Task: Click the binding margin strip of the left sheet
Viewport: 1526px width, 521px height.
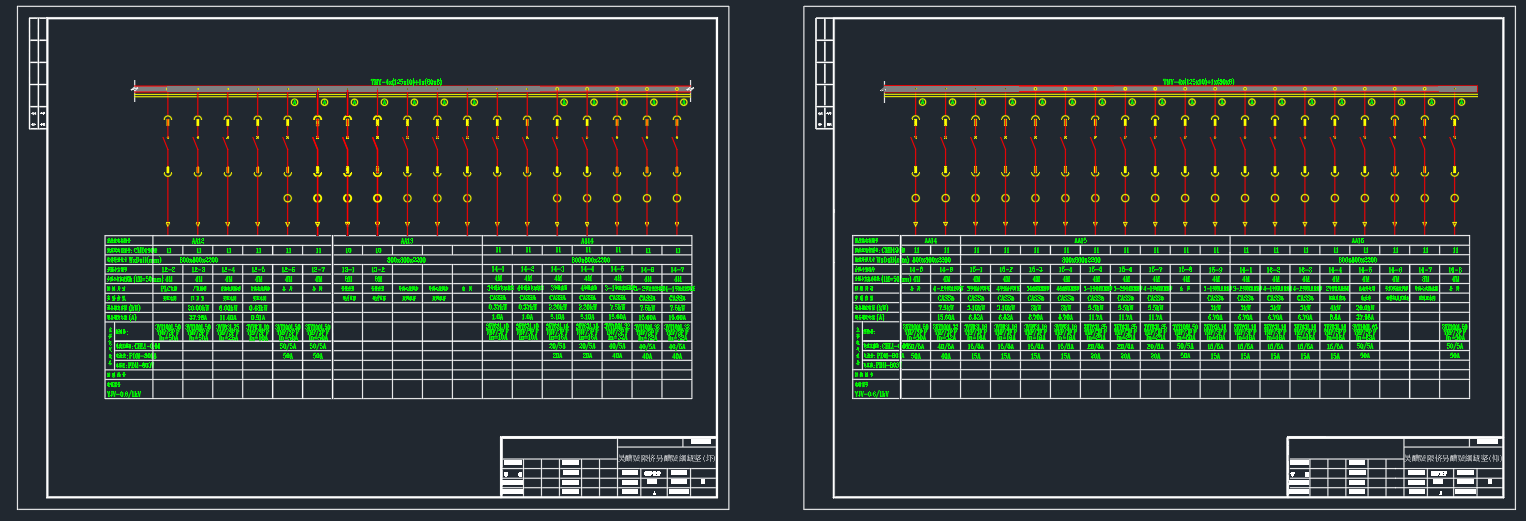Action: point(38,73)
